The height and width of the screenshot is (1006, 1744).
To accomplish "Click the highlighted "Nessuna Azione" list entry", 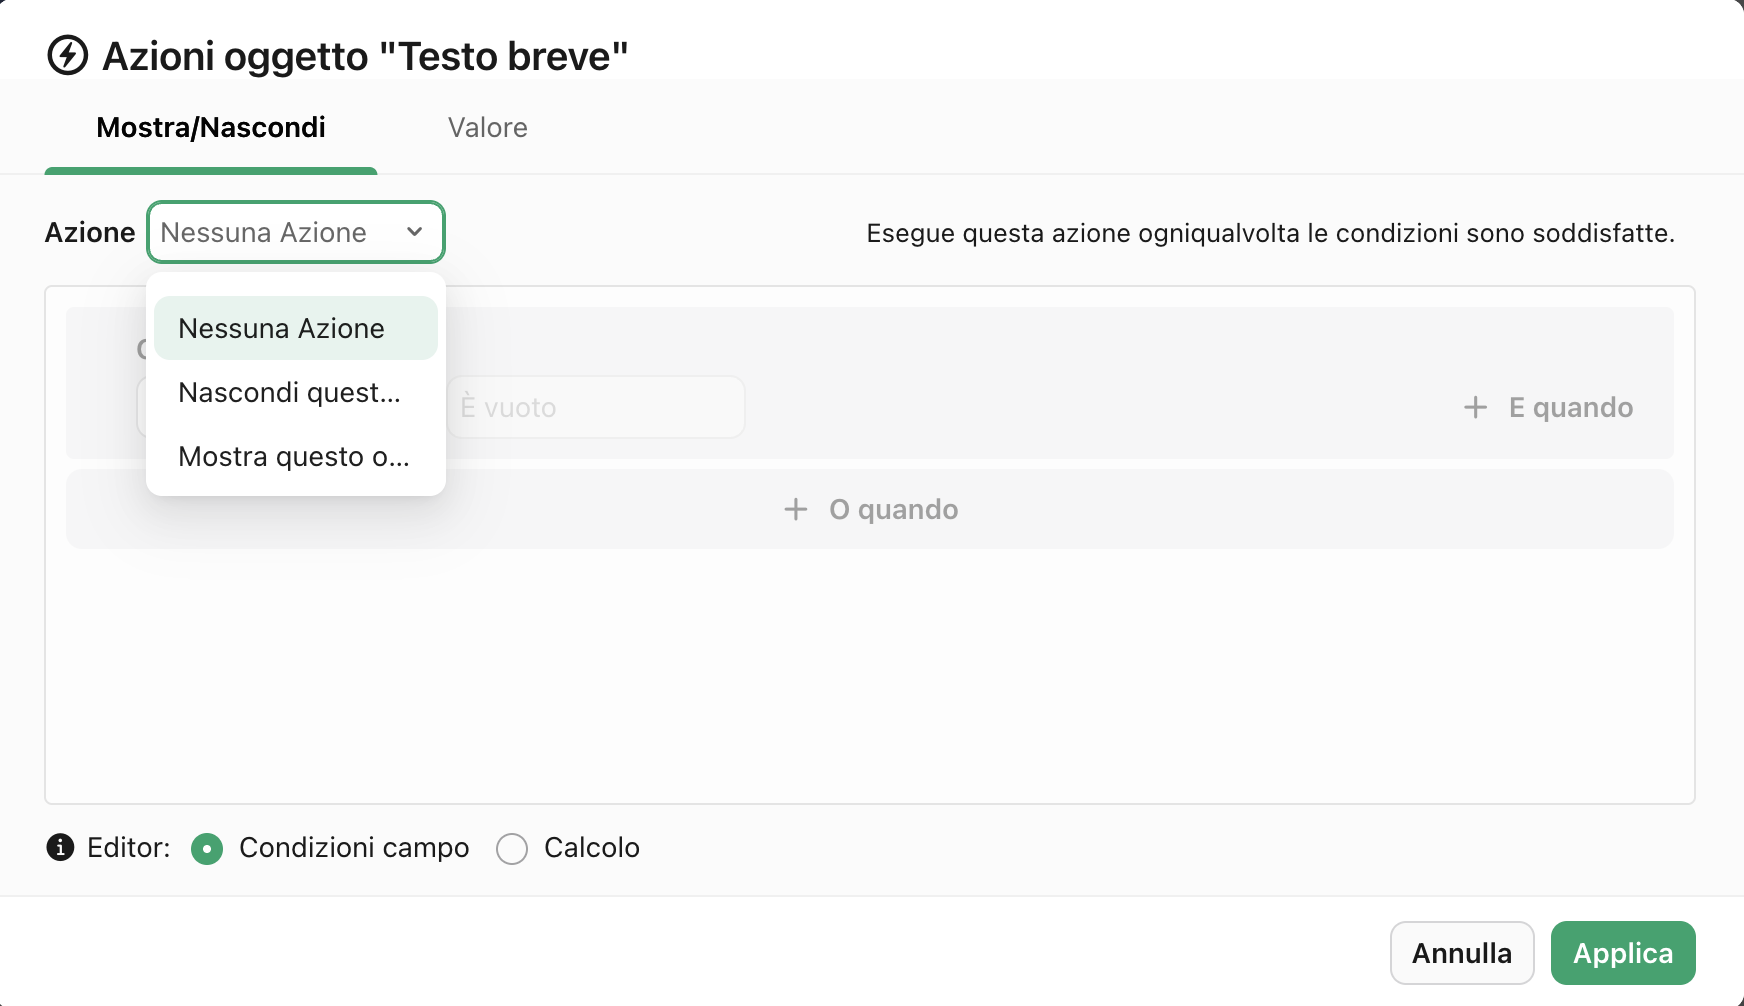I will [x=281, y=328].
